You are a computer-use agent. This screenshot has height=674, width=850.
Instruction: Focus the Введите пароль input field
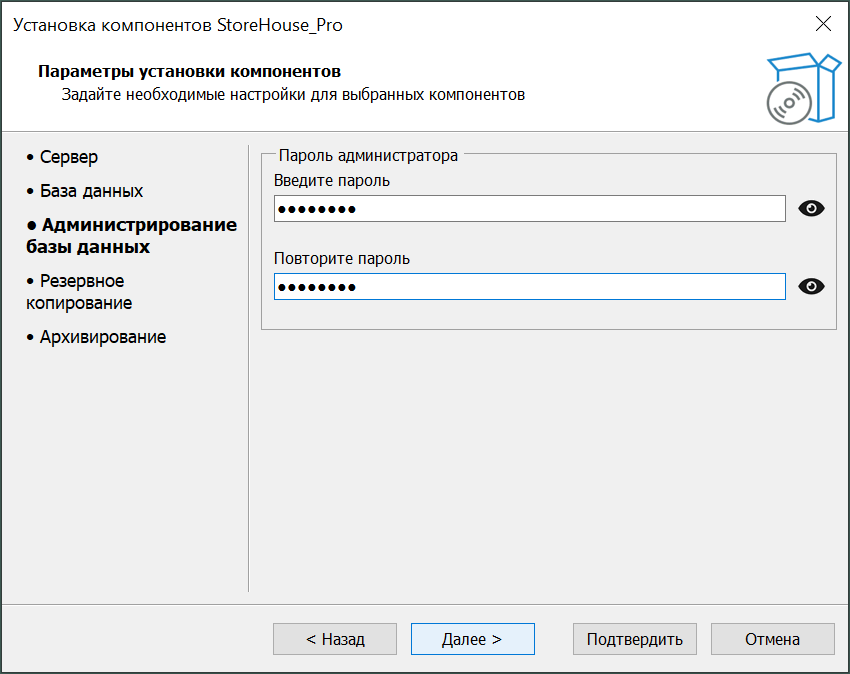pyautogui.click(x=529, y=209)
